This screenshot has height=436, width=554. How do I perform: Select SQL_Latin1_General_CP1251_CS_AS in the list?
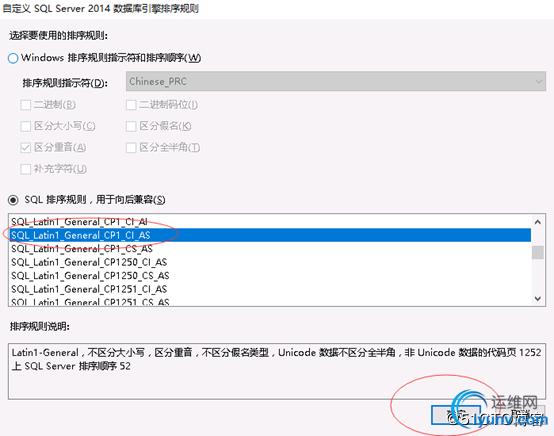click(x=270, y=301)
